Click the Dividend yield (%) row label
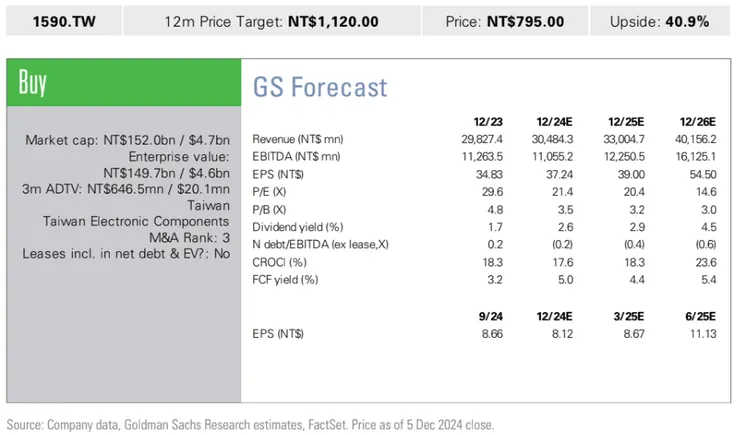Screen dimensions: 740x435 [297, 227]
